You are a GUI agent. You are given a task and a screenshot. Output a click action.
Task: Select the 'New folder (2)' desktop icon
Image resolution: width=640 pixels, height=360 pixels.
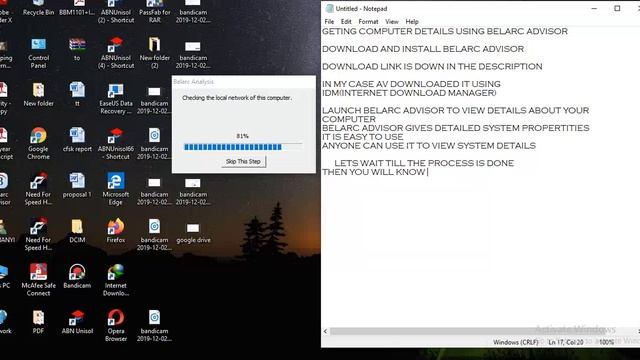[x=154, y=53]
